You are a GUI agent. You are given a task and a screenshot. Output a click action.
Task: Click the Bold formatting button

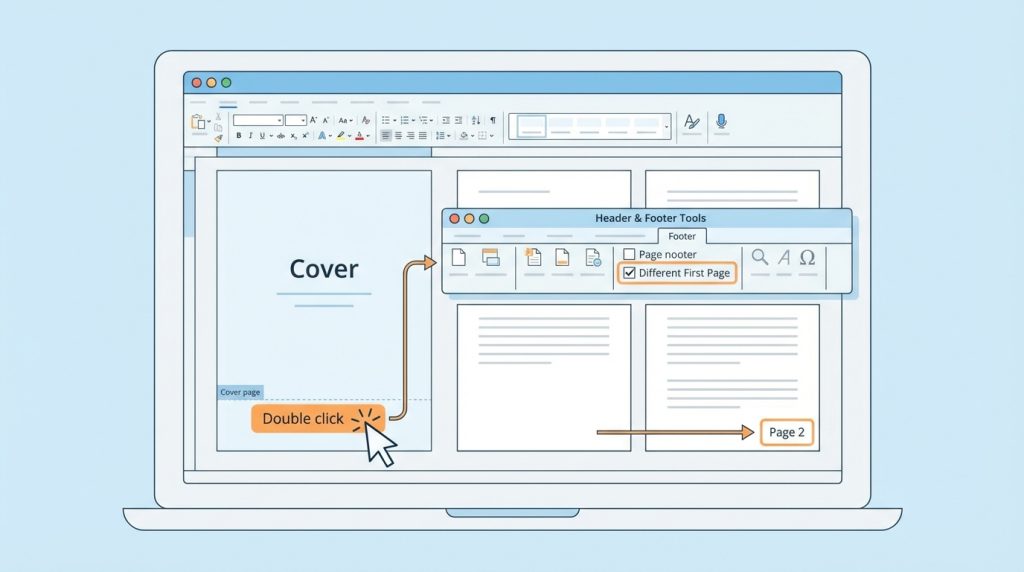(238, 136)
